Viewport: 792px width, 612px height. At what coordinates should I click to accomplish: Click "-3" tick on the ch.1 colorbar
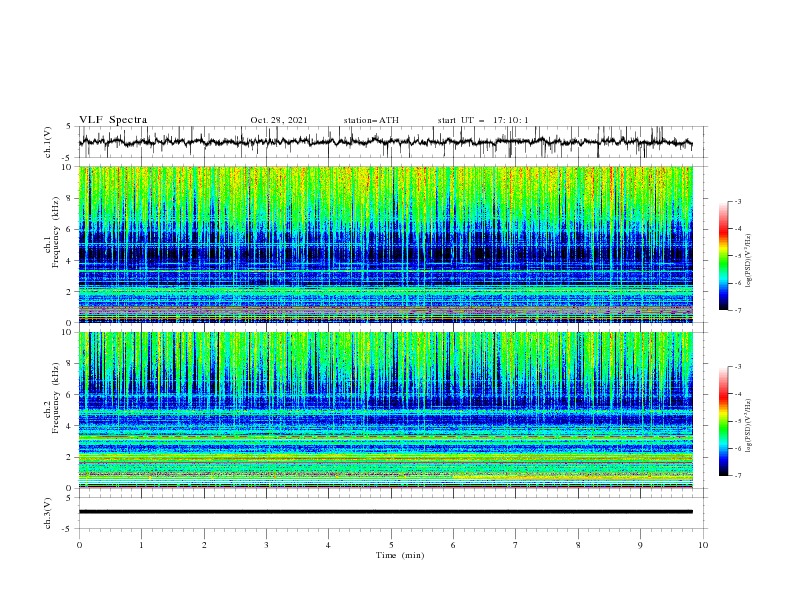click(x=738, y=201)
